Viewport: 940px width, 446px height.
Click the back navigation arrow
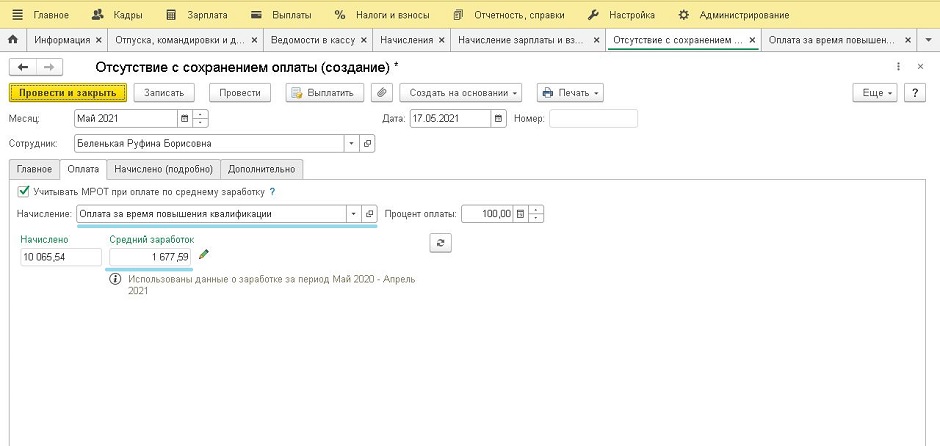(23, 67)
